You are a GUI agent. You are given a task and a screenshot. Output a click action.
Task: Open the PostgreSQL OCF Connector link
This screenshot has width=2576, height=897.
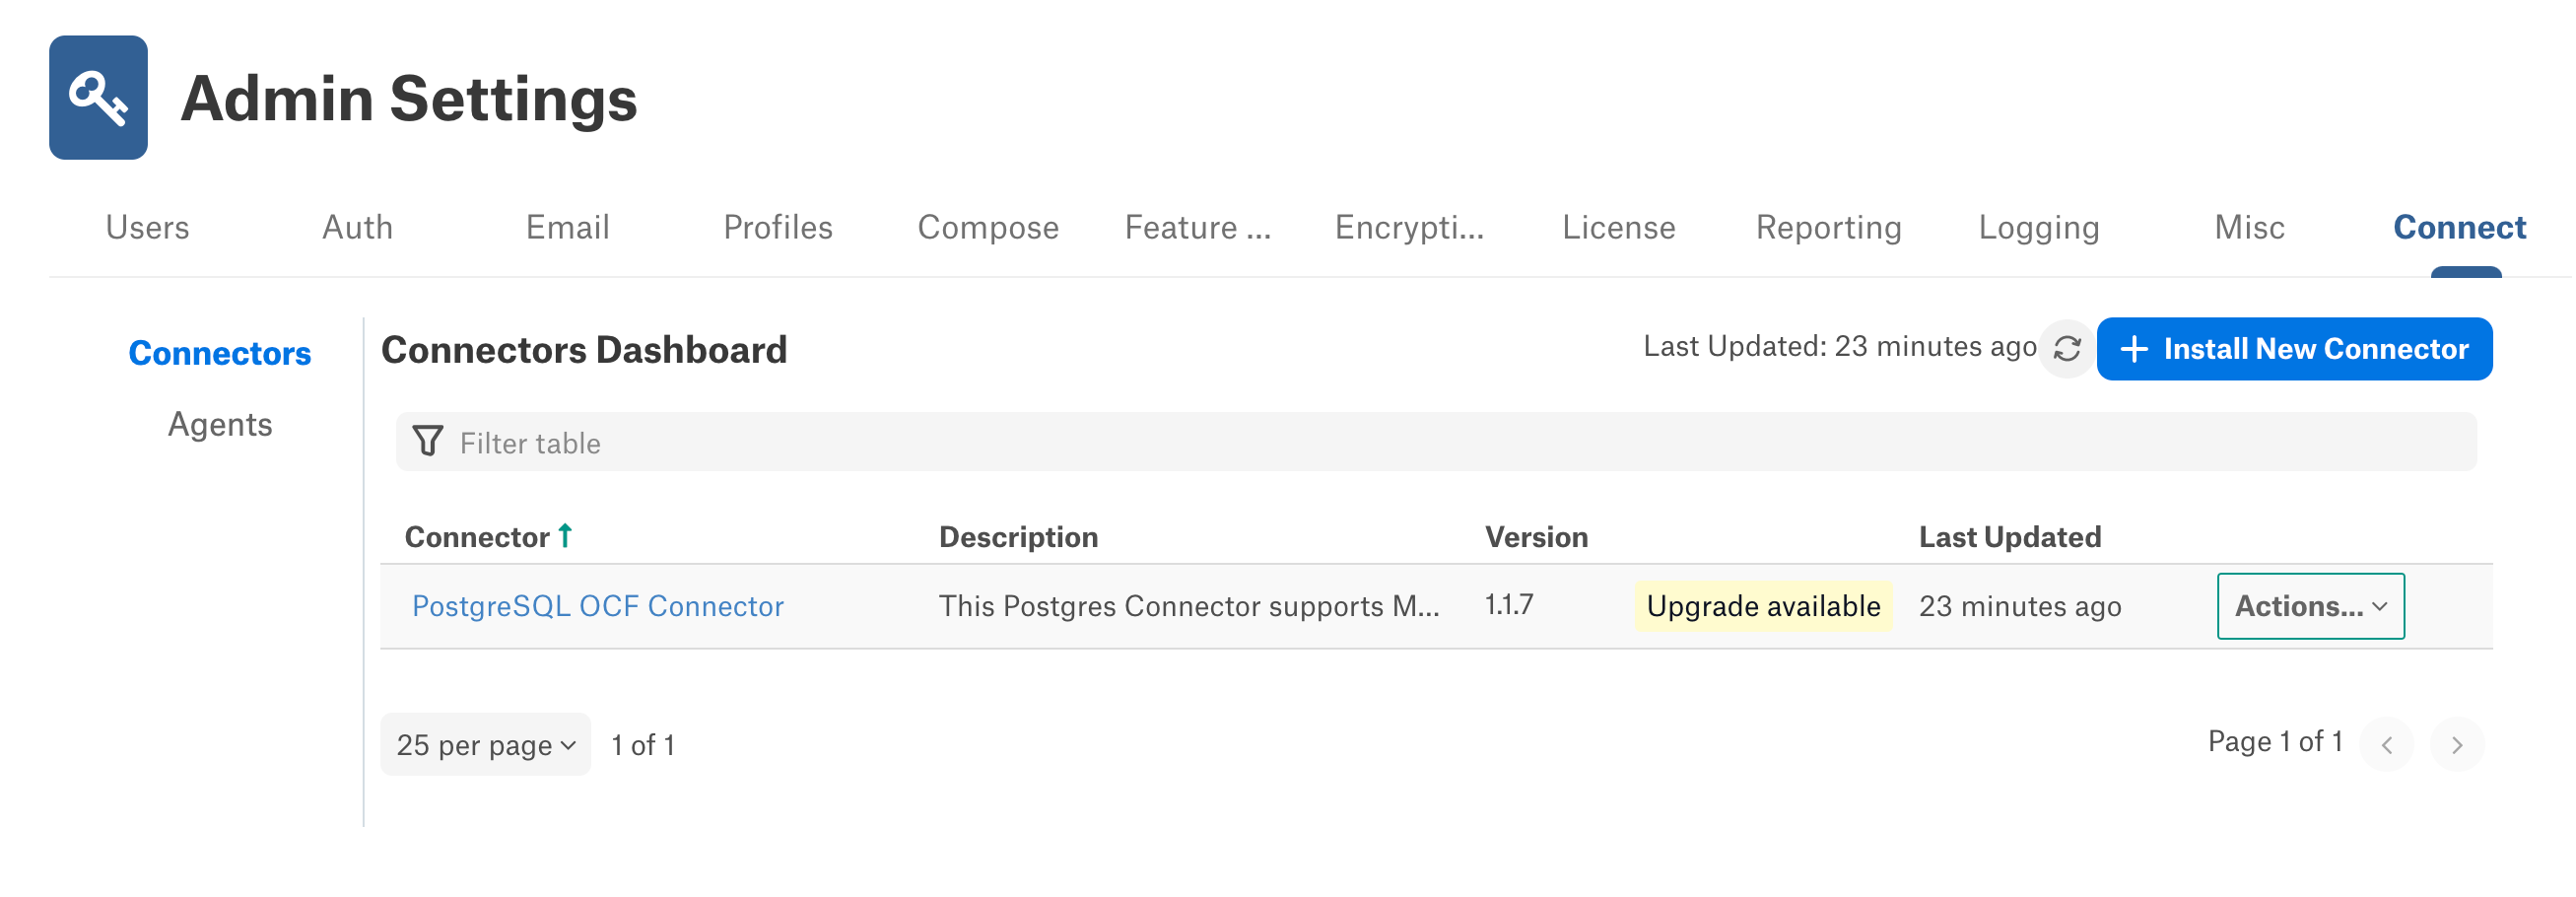(x=597, y=606)
